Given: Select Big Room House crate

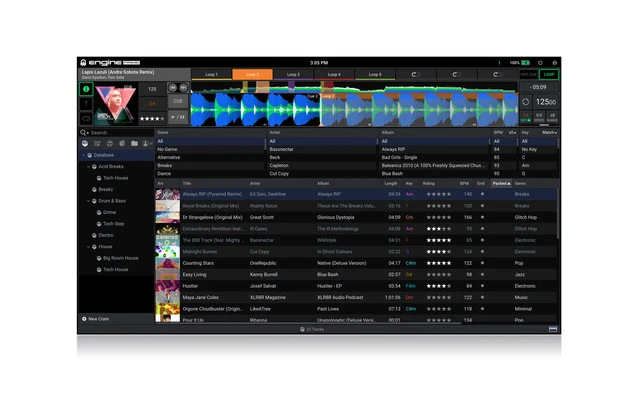Looking at the screenshot, I should tap(120, 258).
